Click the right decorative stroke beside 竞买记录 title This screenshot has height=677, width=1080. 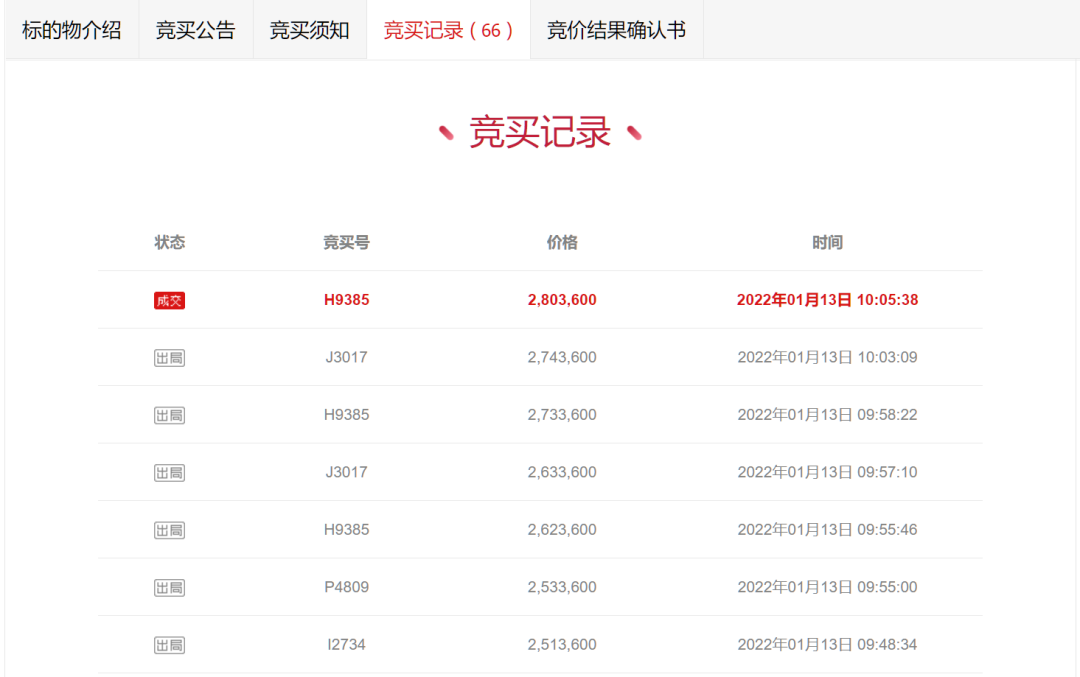point(633,131)
